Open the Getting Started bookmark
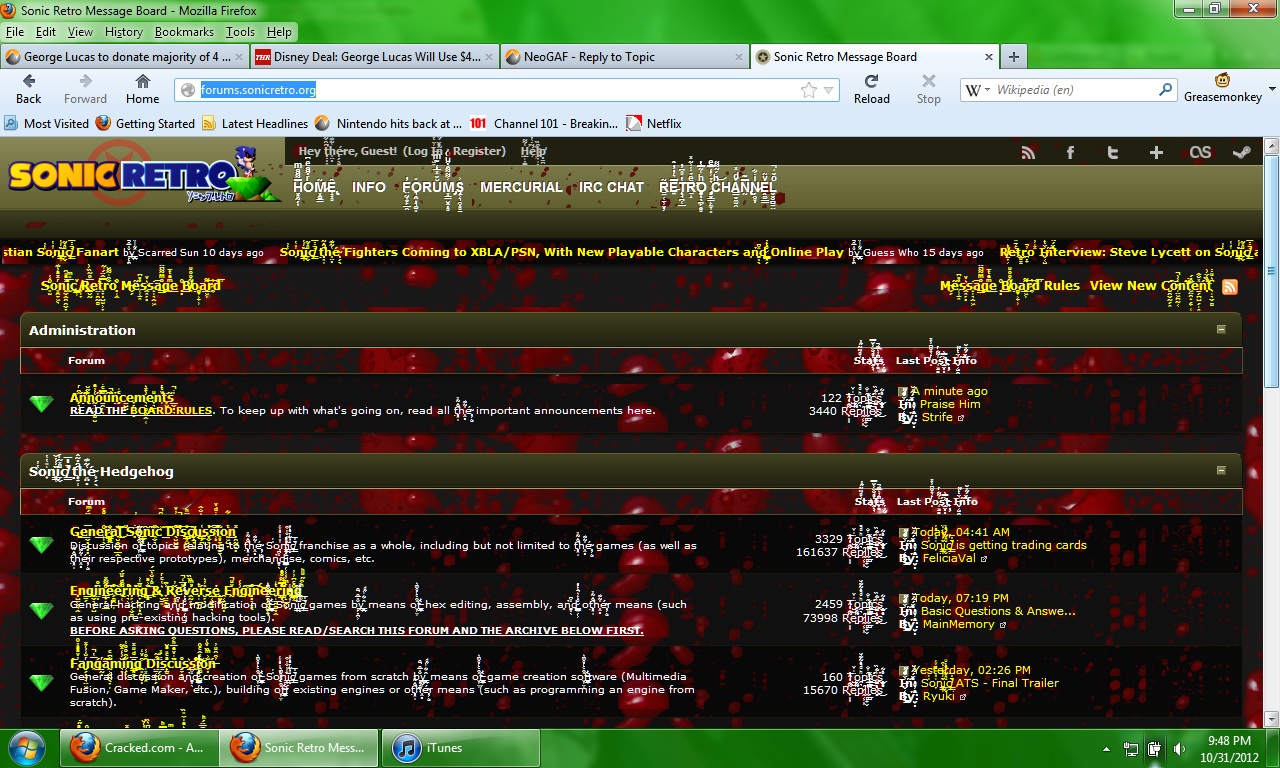 click(x=146, y=124)
